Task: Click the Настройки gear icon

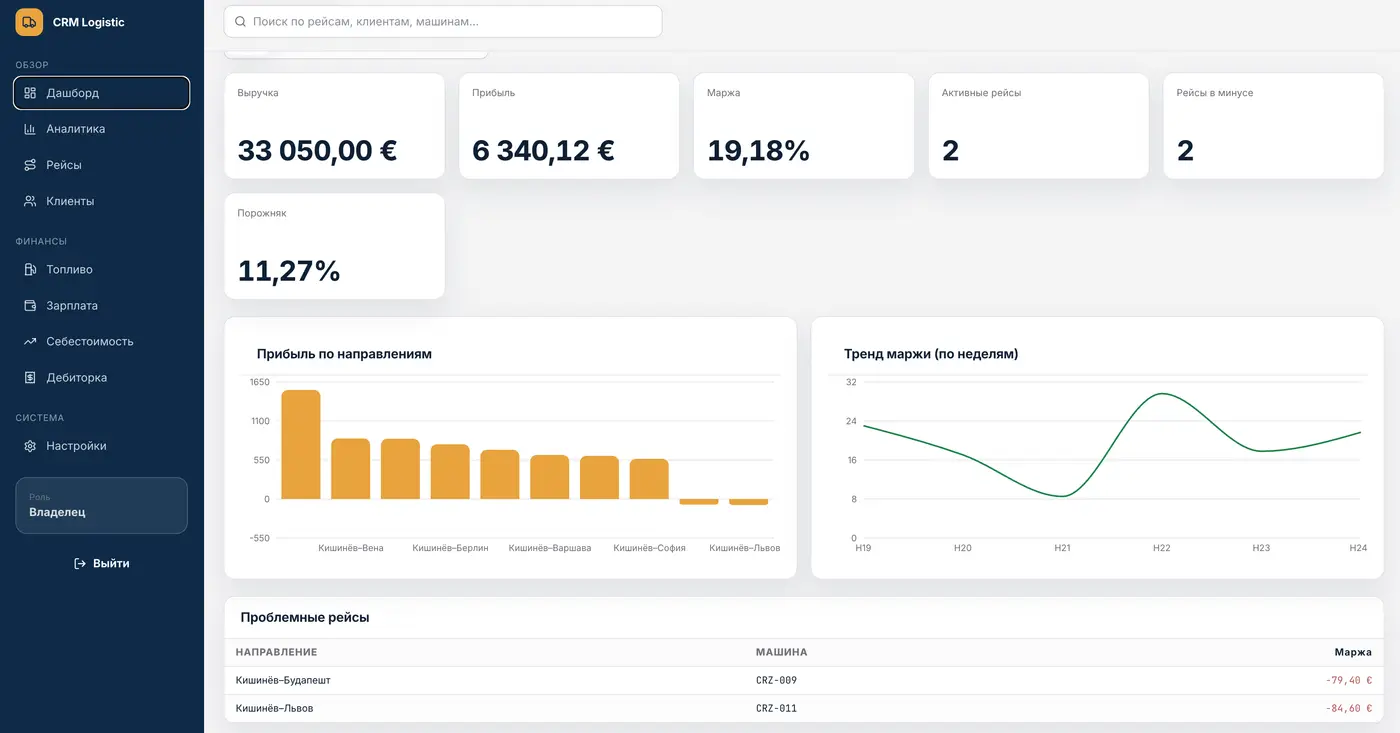Action: click(30, 446)
